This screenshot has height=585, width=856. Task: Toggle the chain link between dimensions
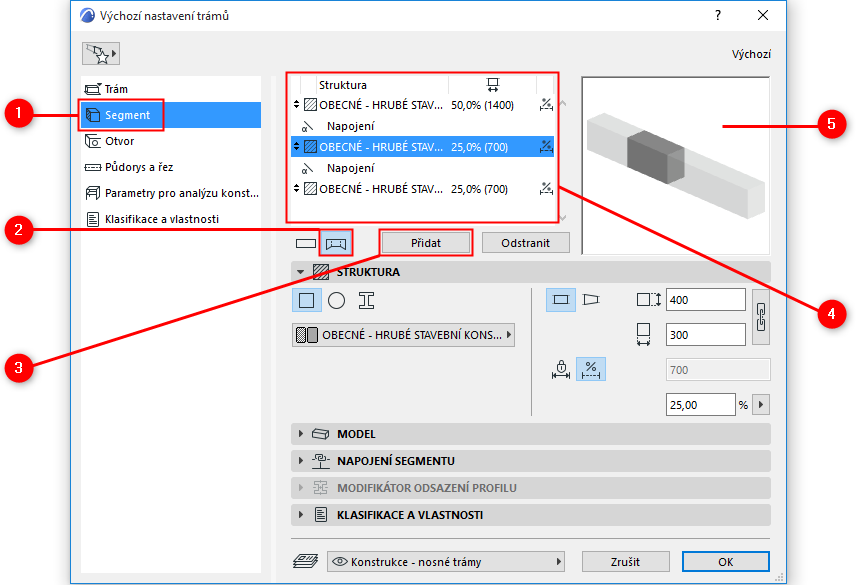pos(760,317)
